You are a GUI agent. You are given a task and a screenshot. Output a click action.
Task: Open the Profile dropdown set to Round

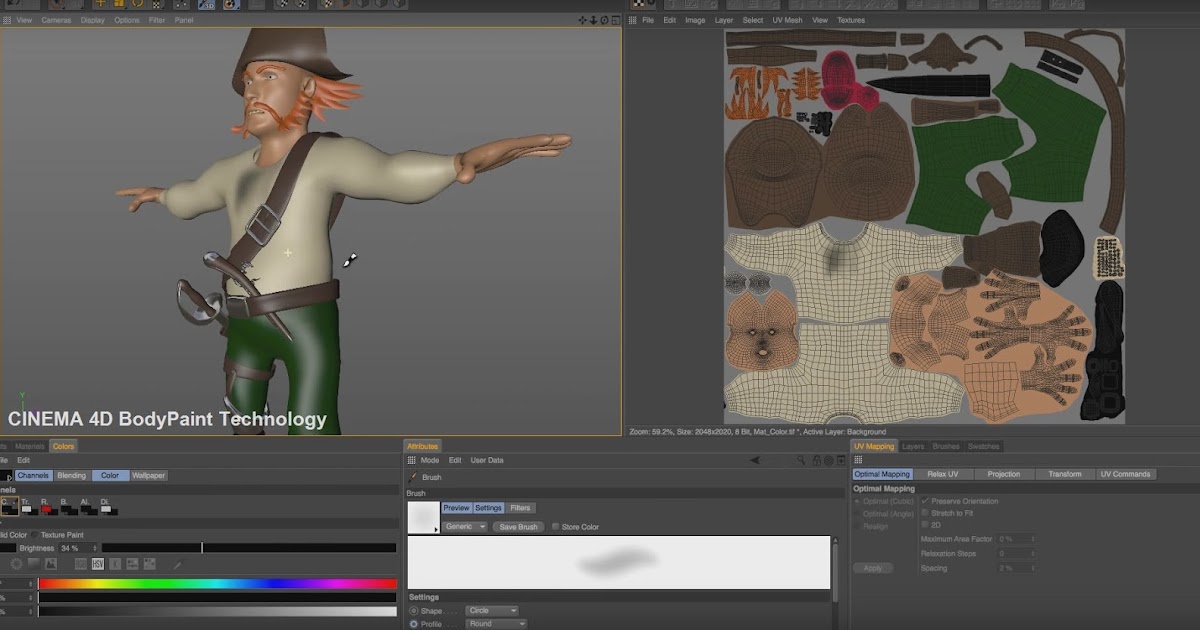click(x=496, y=623)
